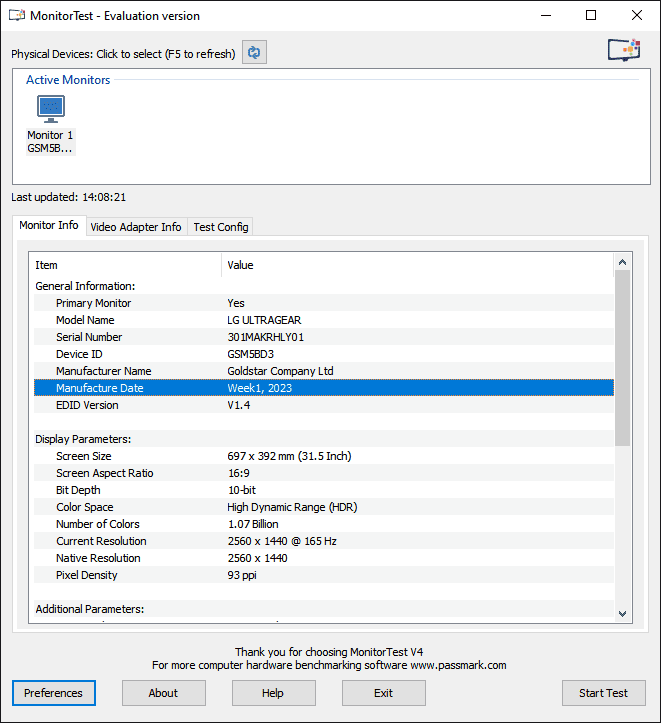Click the GSM5BD3 device ID value

tap(250, 354)
